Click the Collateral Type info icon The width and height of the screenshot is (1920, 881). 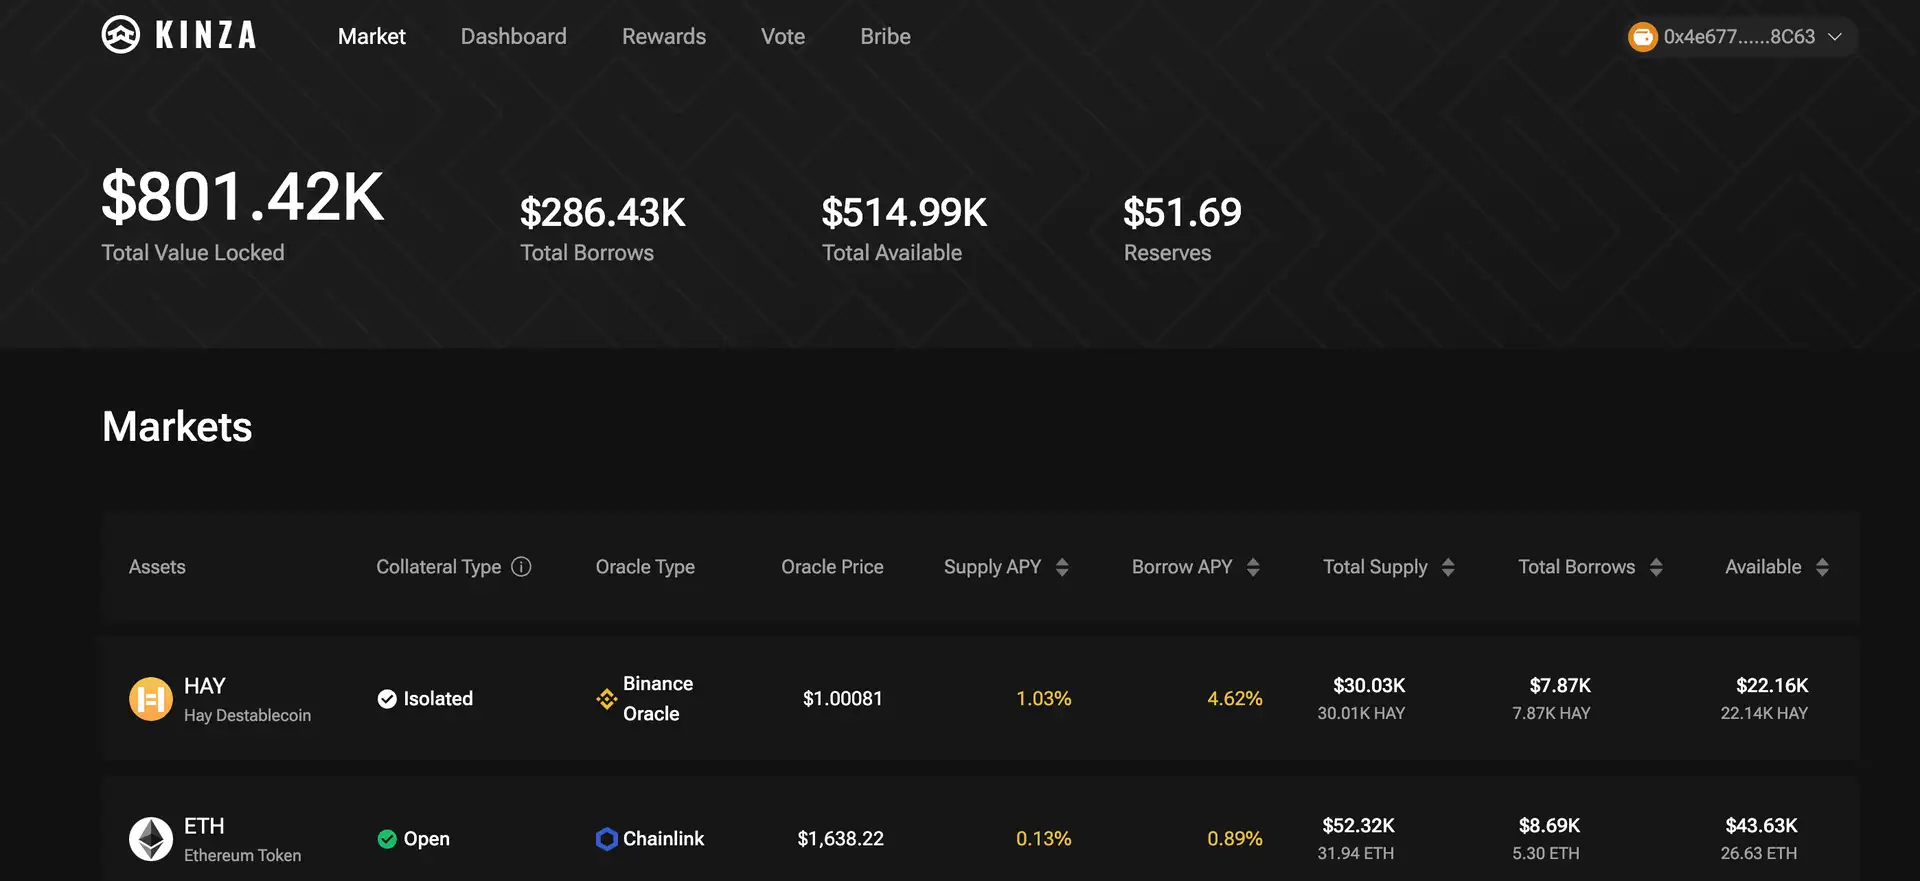[x=521, y=567]
